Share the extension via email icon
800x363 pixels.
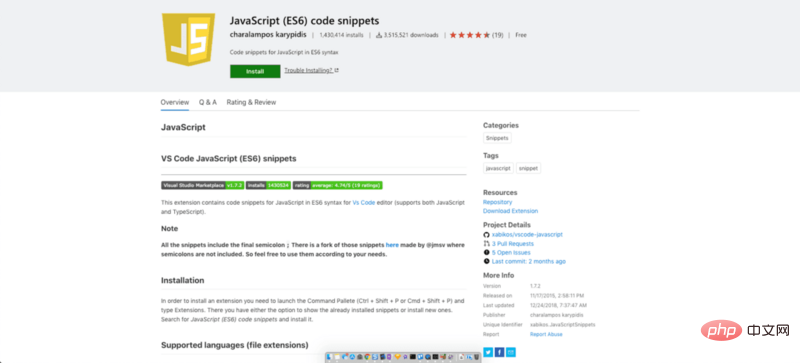point(511,352)
